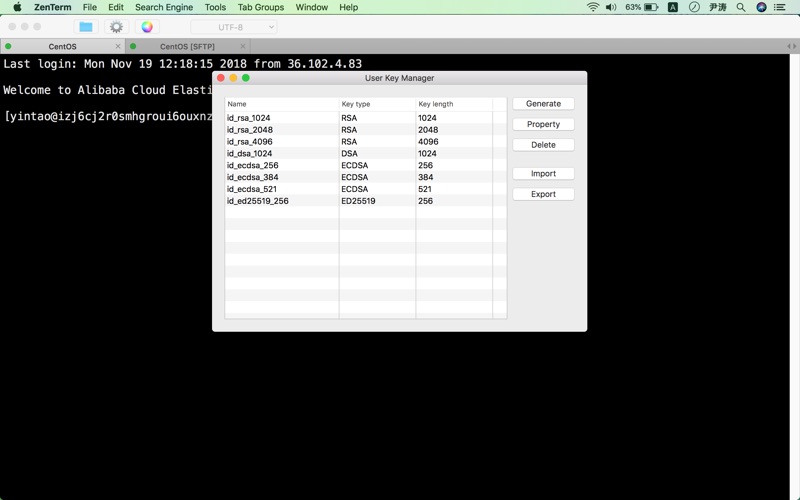Open the ZenTerm application menu
Image resolution: width=800 pixels, height=500 pixels.
click(53, 7)
